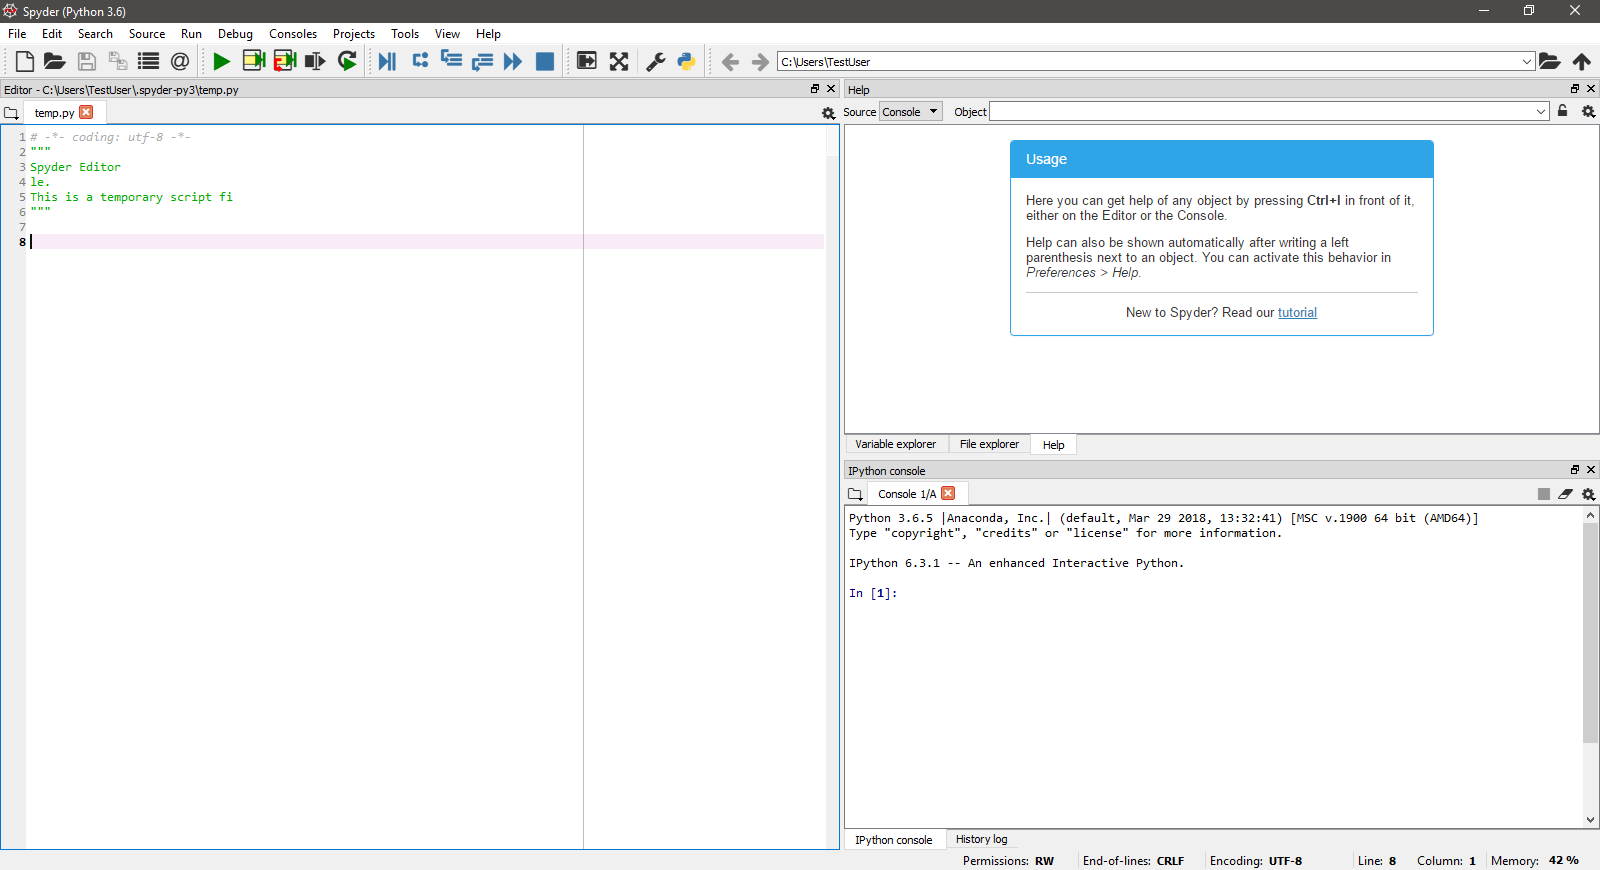The image size is (1600, 870).
Task: Open the Tools menu
Action: [x=405, y=34]
